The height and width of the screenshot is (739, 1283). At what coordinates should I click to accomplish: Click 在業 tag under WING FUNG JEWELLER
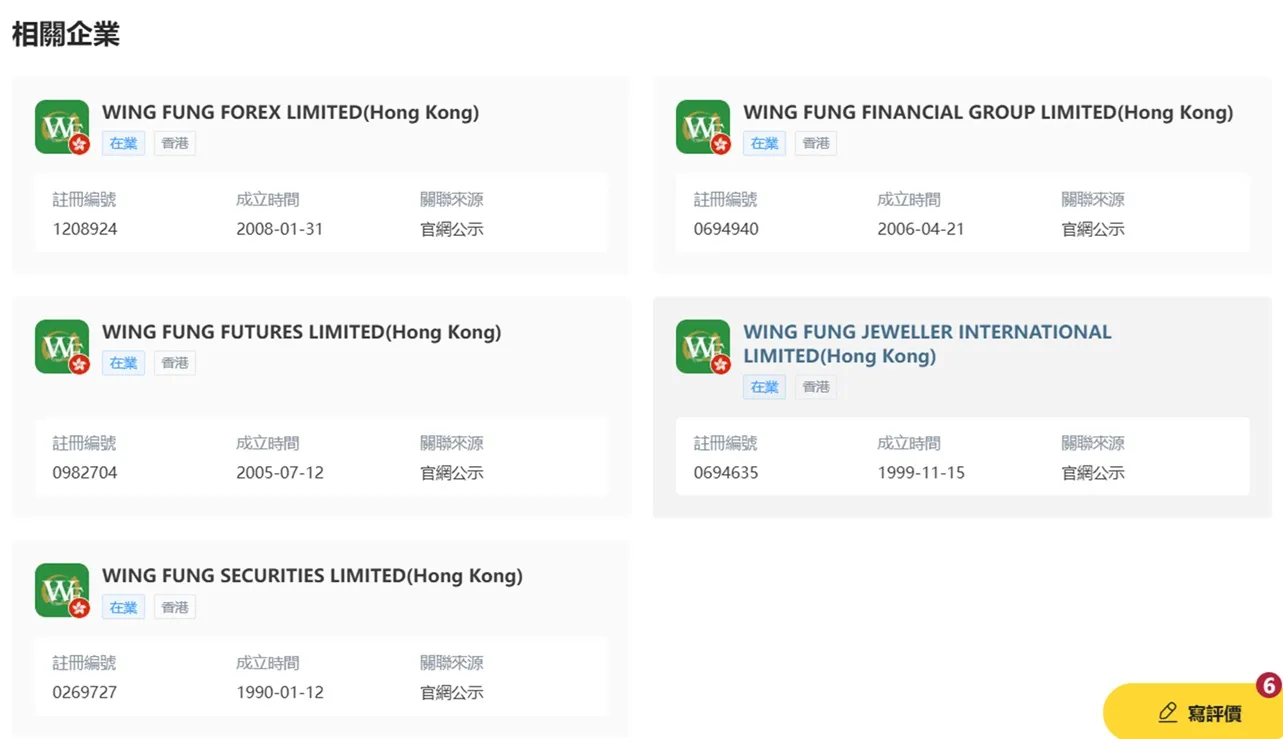tap(764, 387)
